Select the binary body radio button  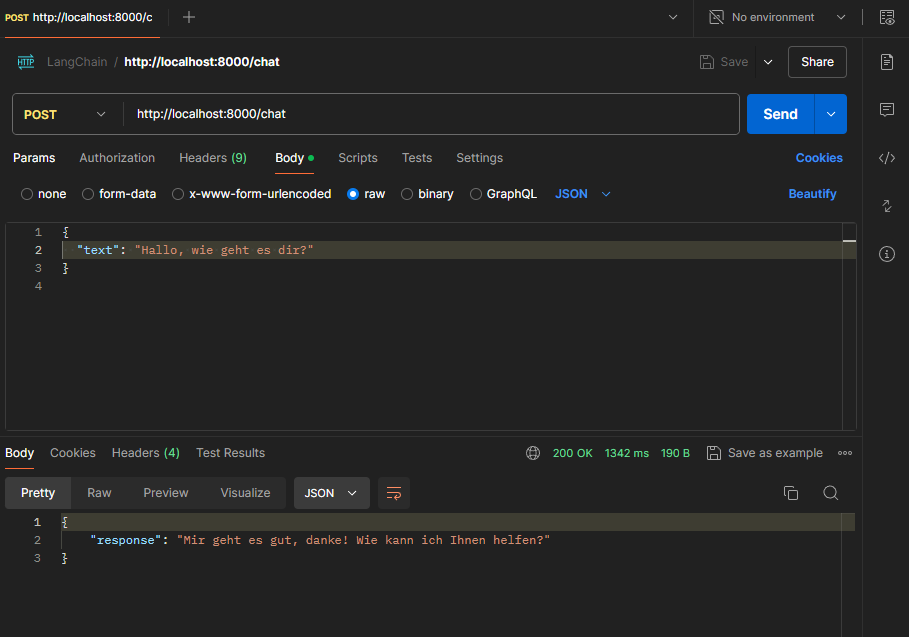pyautogui.click(x=407, y=194)
